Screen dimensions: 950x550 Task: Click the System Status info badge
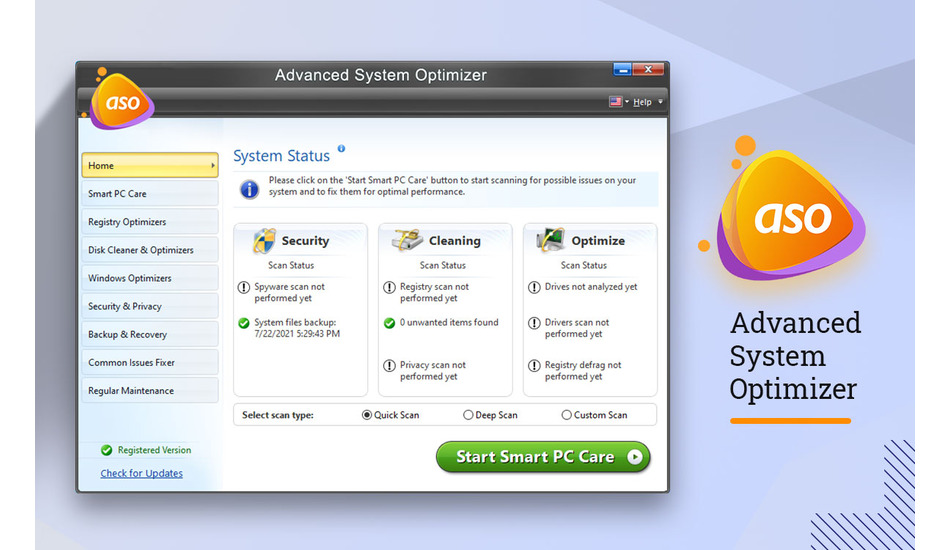point(341,148)
